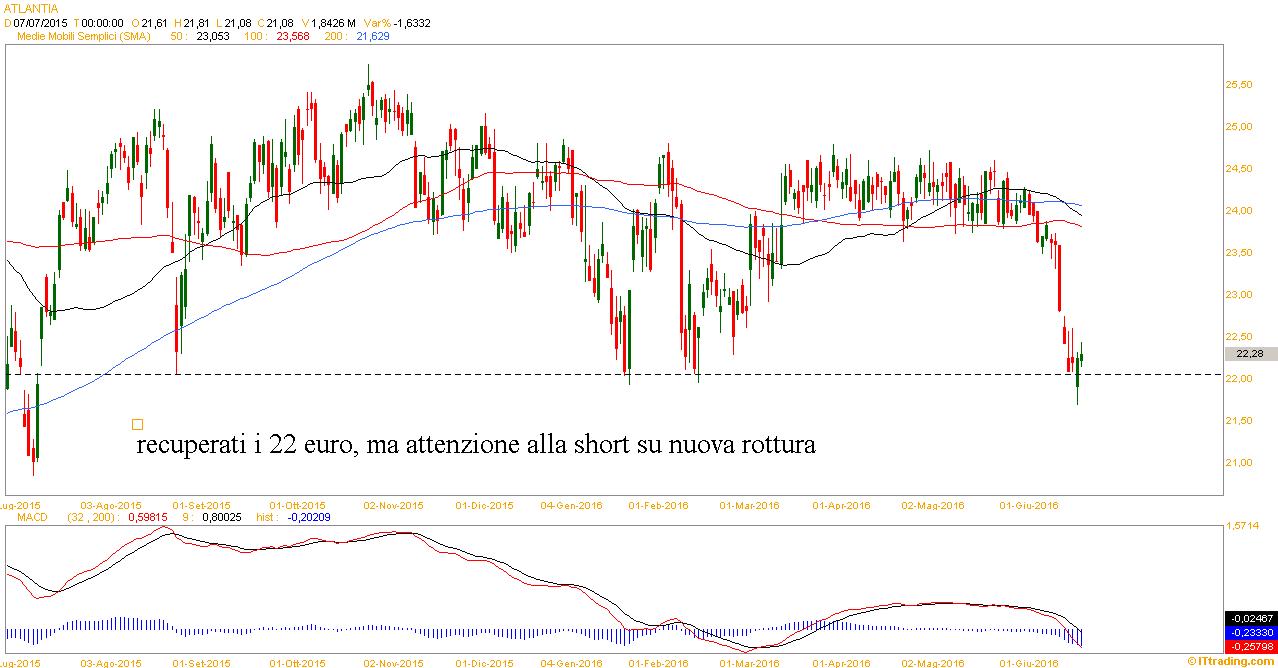
Task: Select the red SMA 100 value 23,568
Action: coord(292,36)
